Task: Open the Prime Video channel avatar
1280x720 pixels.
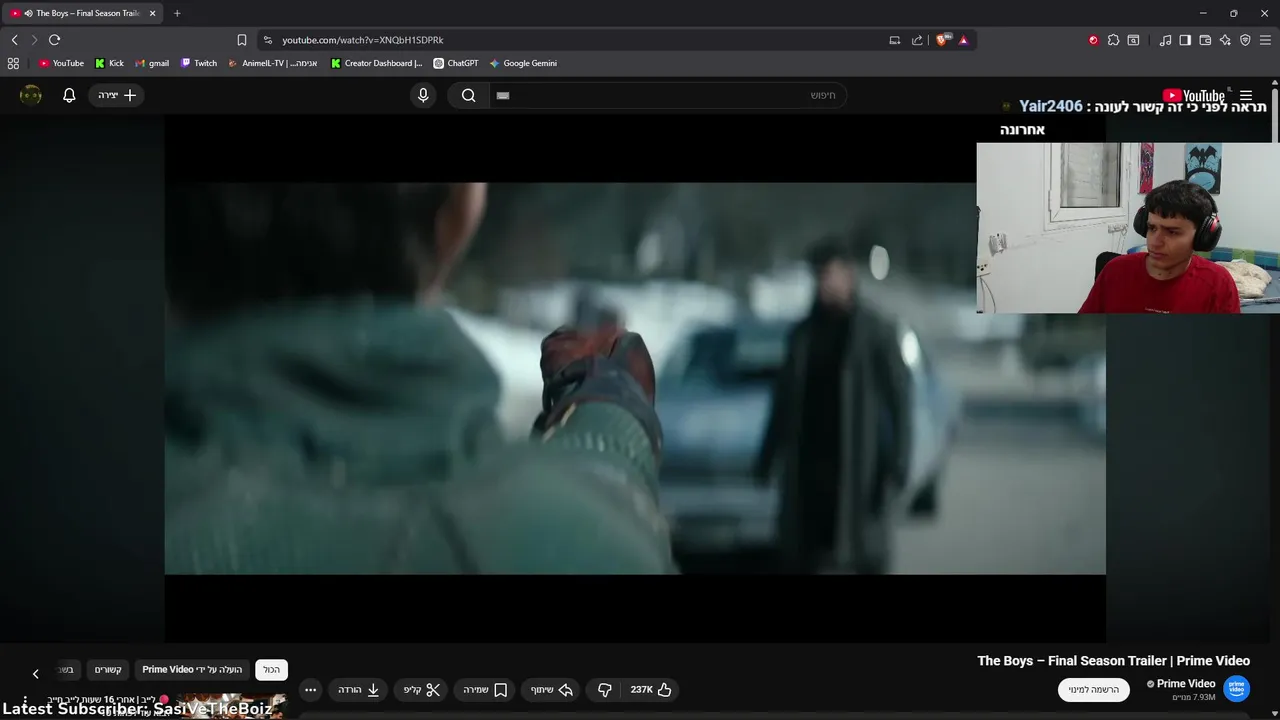Action: (1237, 689)
